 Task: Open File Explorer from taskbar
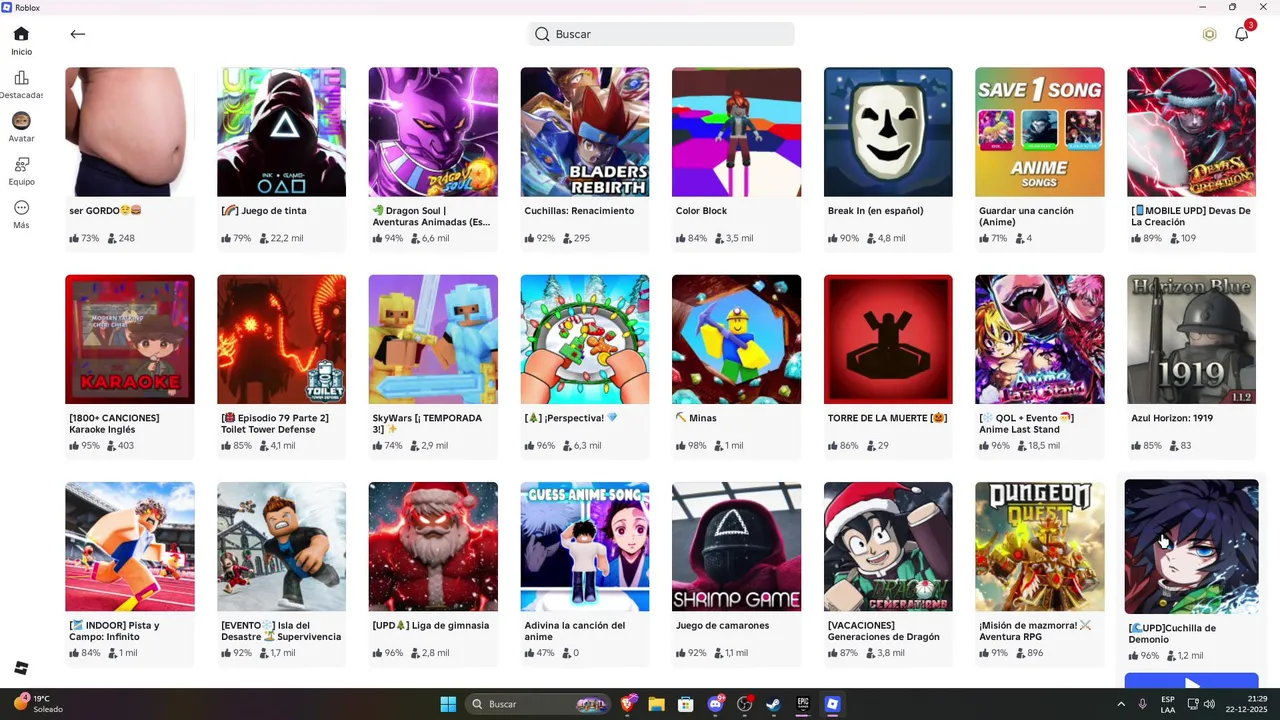coord(656,704)
